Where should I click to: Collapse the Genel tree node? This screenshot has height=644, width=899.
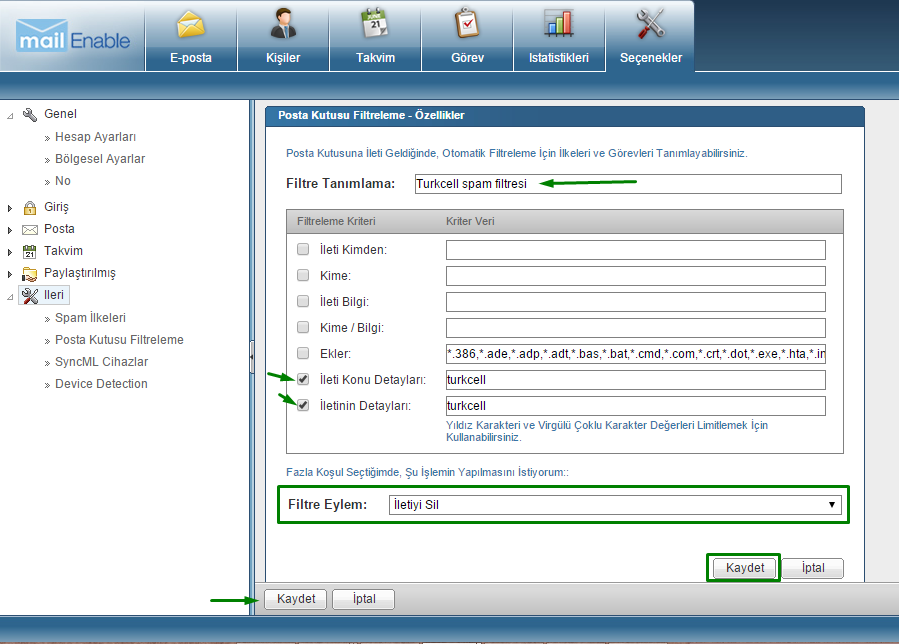pos(10,116)
